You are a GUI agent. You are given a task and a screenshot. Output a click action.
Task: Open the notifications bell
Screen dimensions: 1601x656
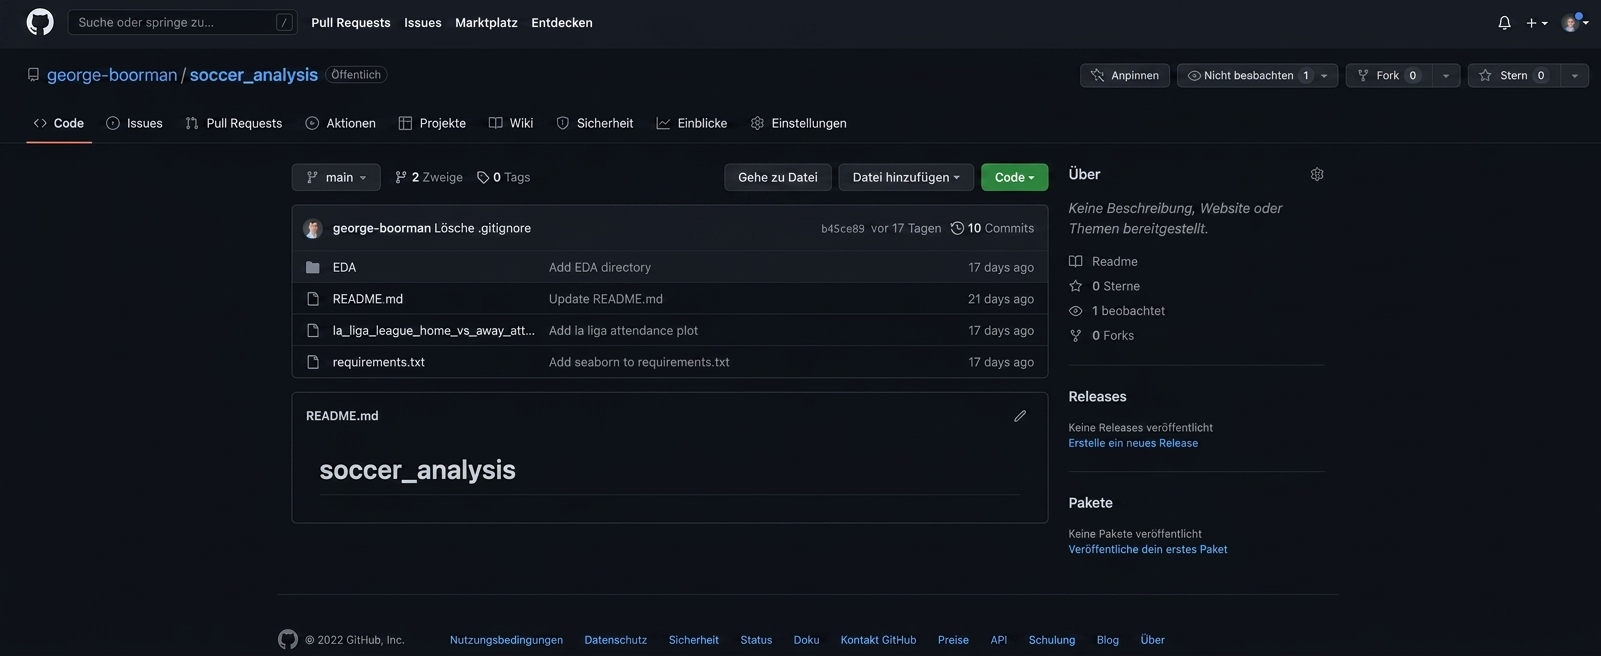1504,22
